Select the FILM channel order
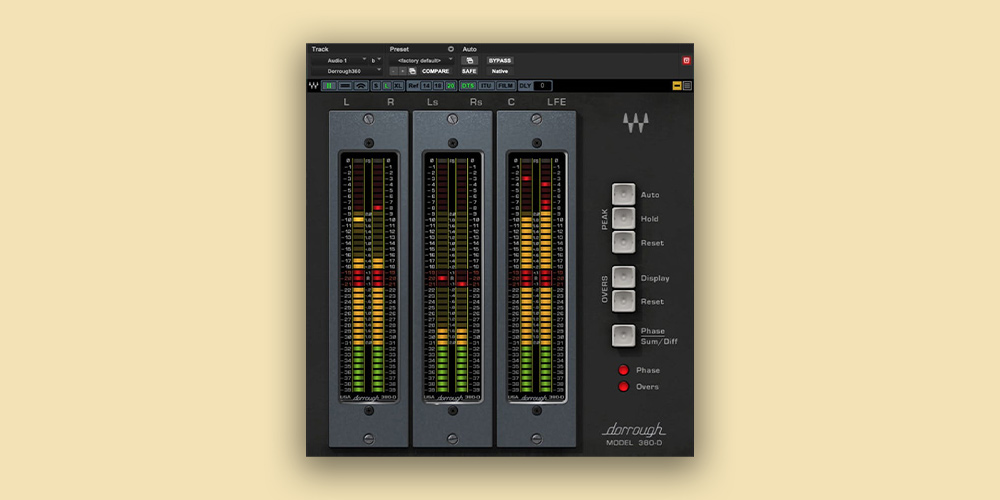Screen dimensions: 1000x500 pos(506,85)
